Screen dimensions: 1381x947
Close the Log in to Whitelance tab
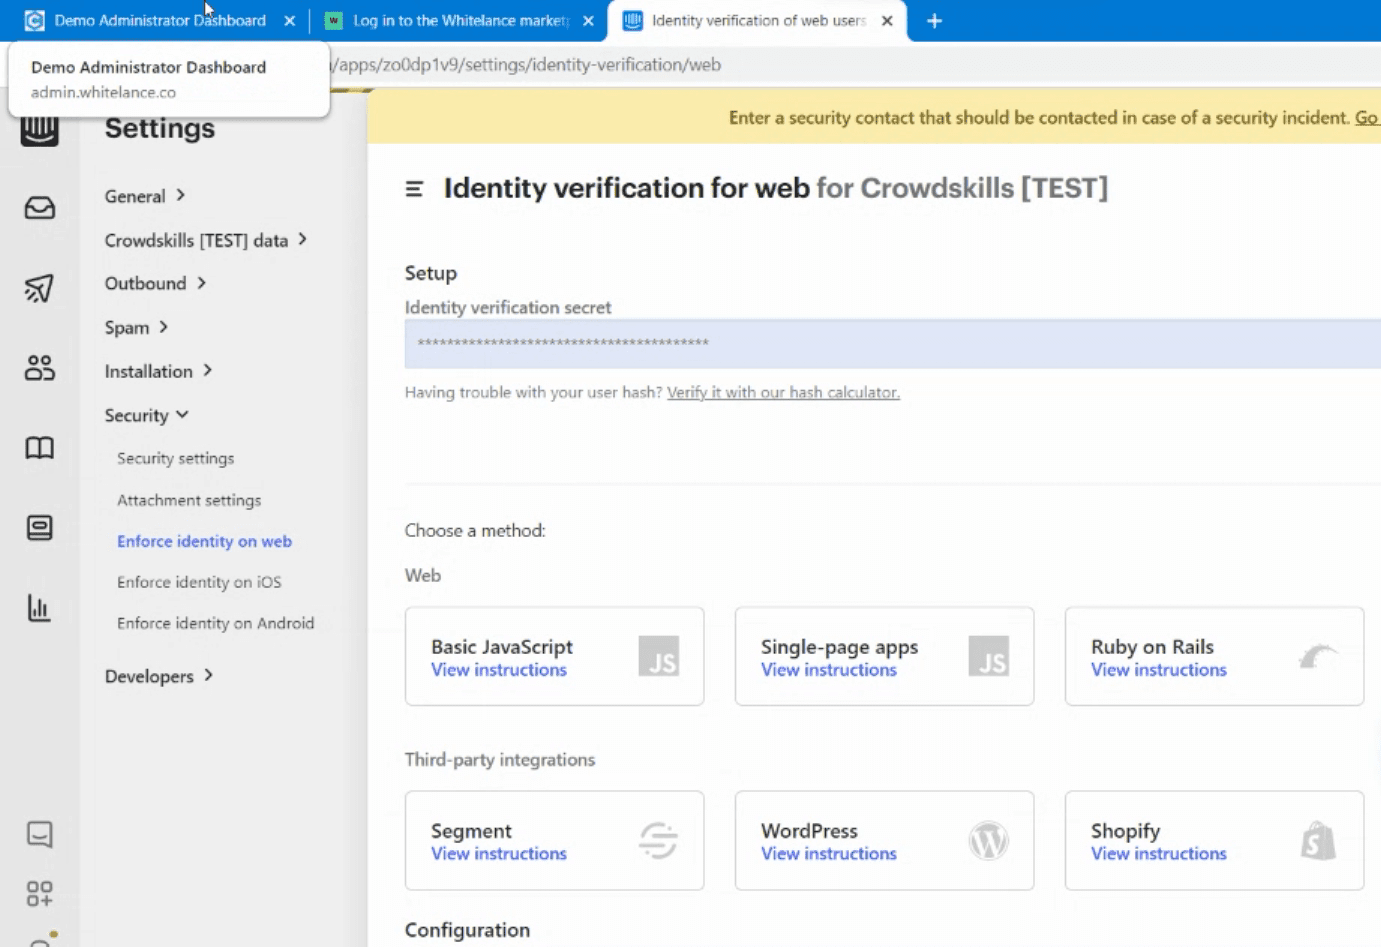[x=588, y=21]
